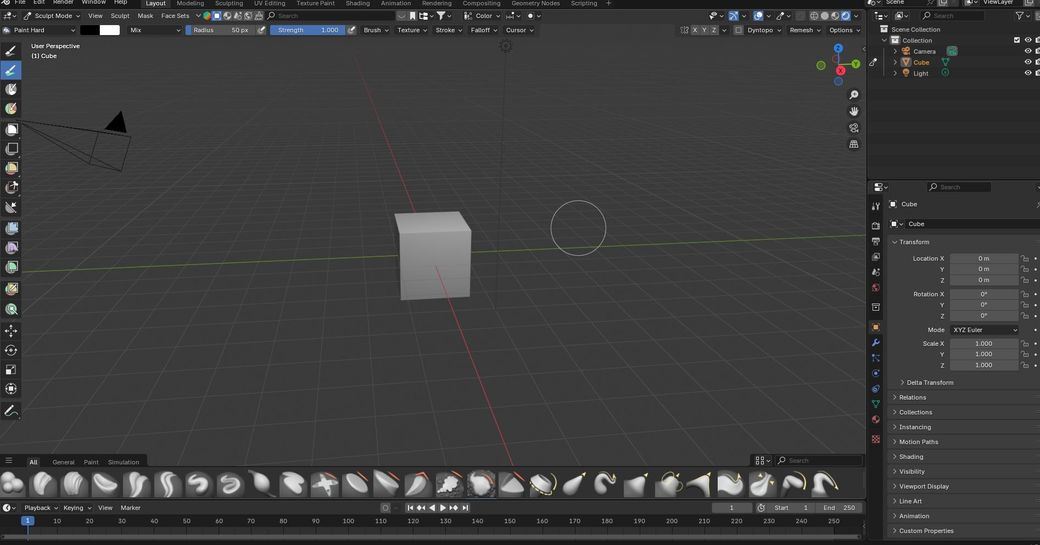Click the Annotate tool icon
Image resolution: width=1040 pixels, height=545 pixels.
(x=12, y=411)
